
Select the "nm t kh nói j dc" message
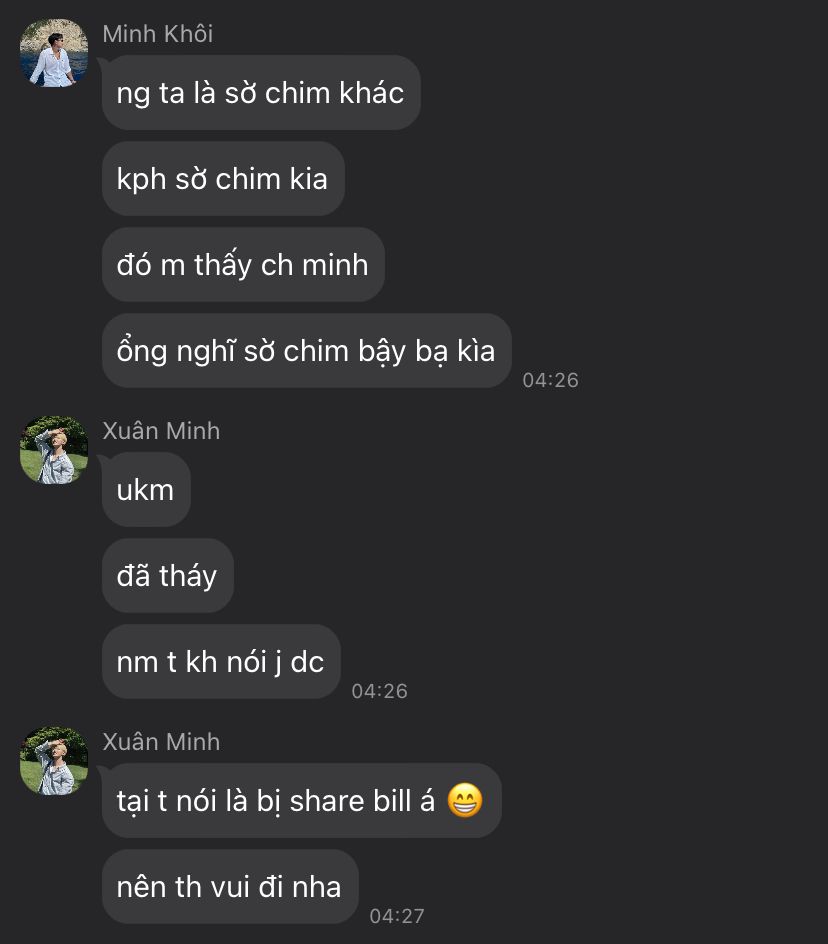point(221,662)
